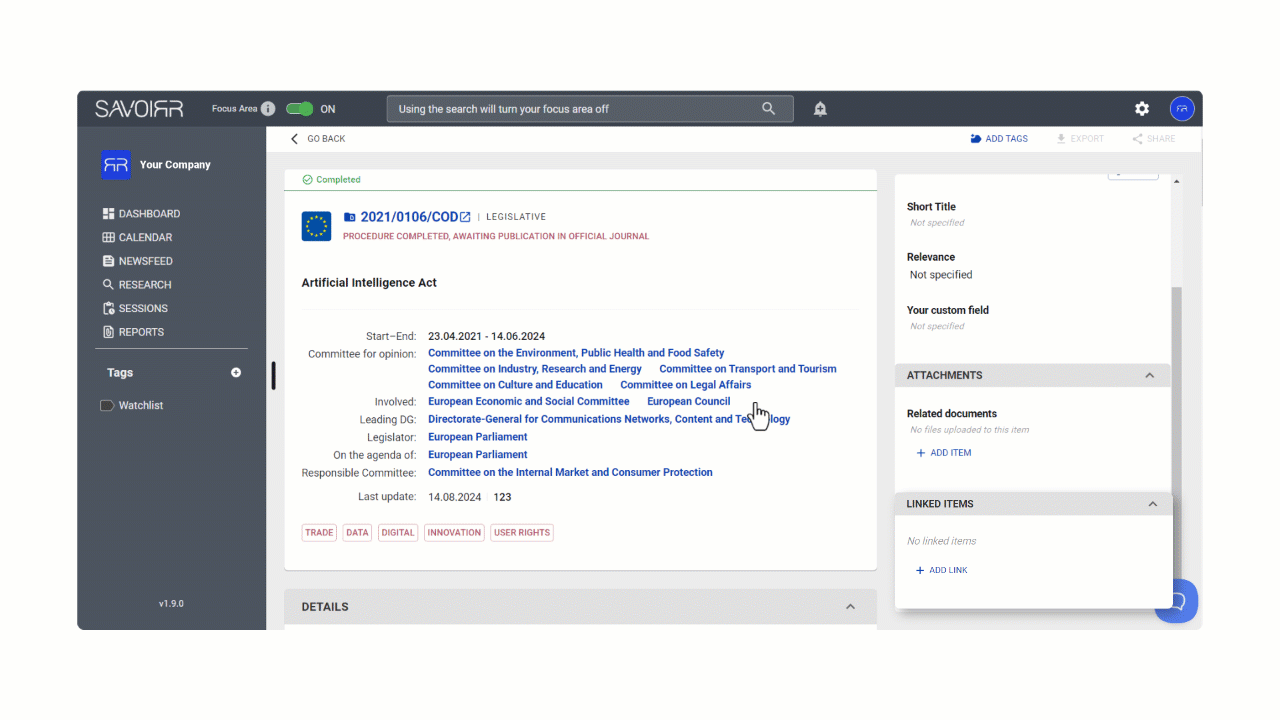The height and width of the screenshot is (720, 1280).
Task: Open Committee on Legal Affairs link
Action: 685,385
